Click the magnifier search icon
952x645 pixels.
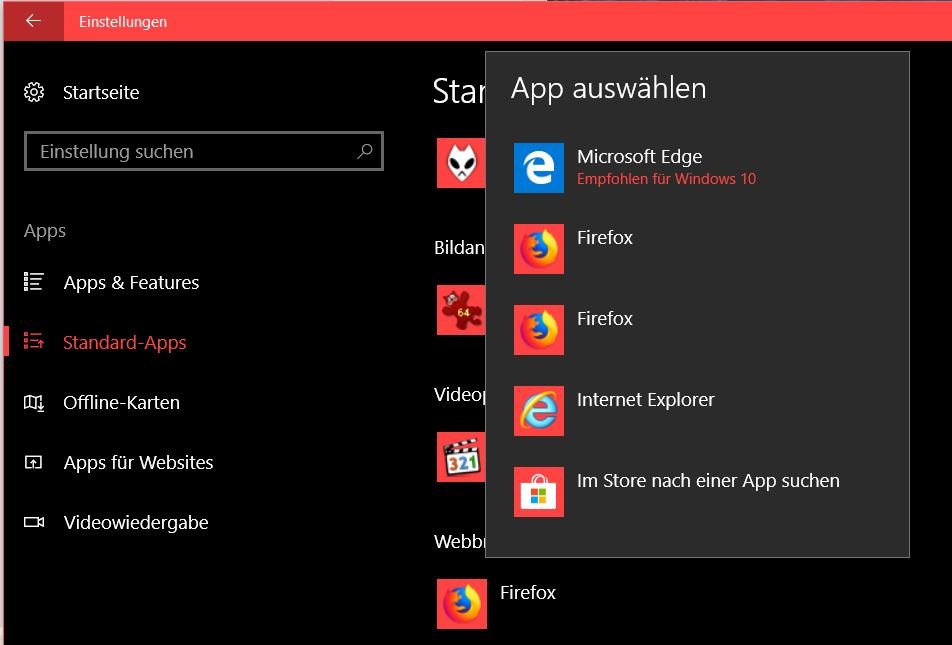click(364, 151)
